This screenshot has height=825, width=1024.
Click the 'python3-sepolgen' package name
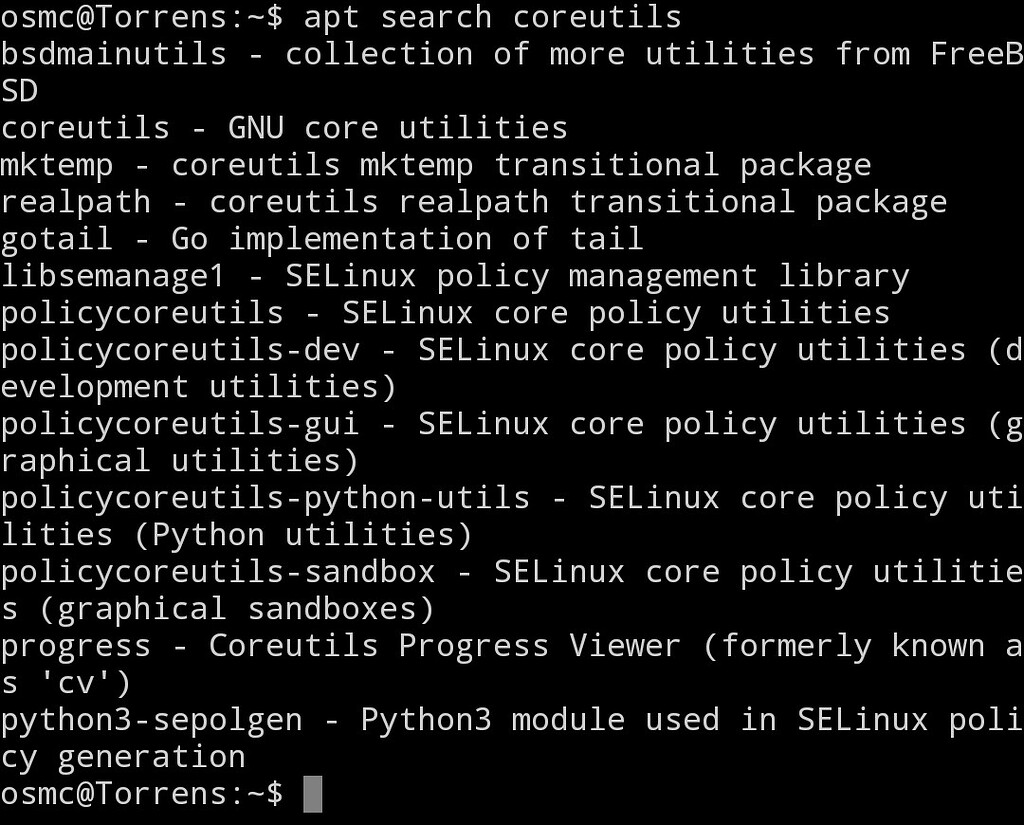tap(152, 721)
